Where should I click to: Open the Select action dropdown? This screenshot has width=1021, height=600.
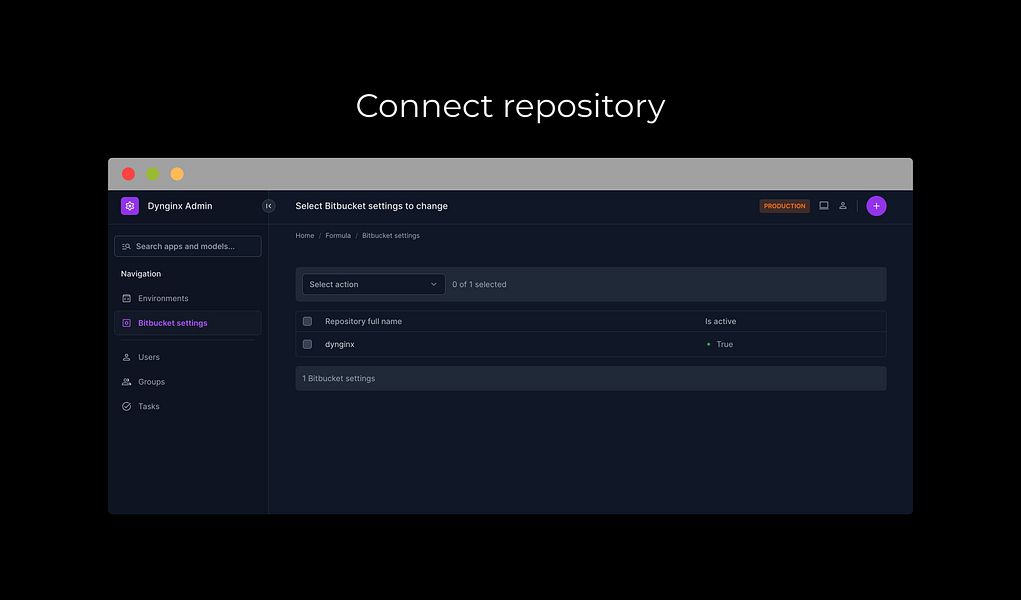[374, 284]
